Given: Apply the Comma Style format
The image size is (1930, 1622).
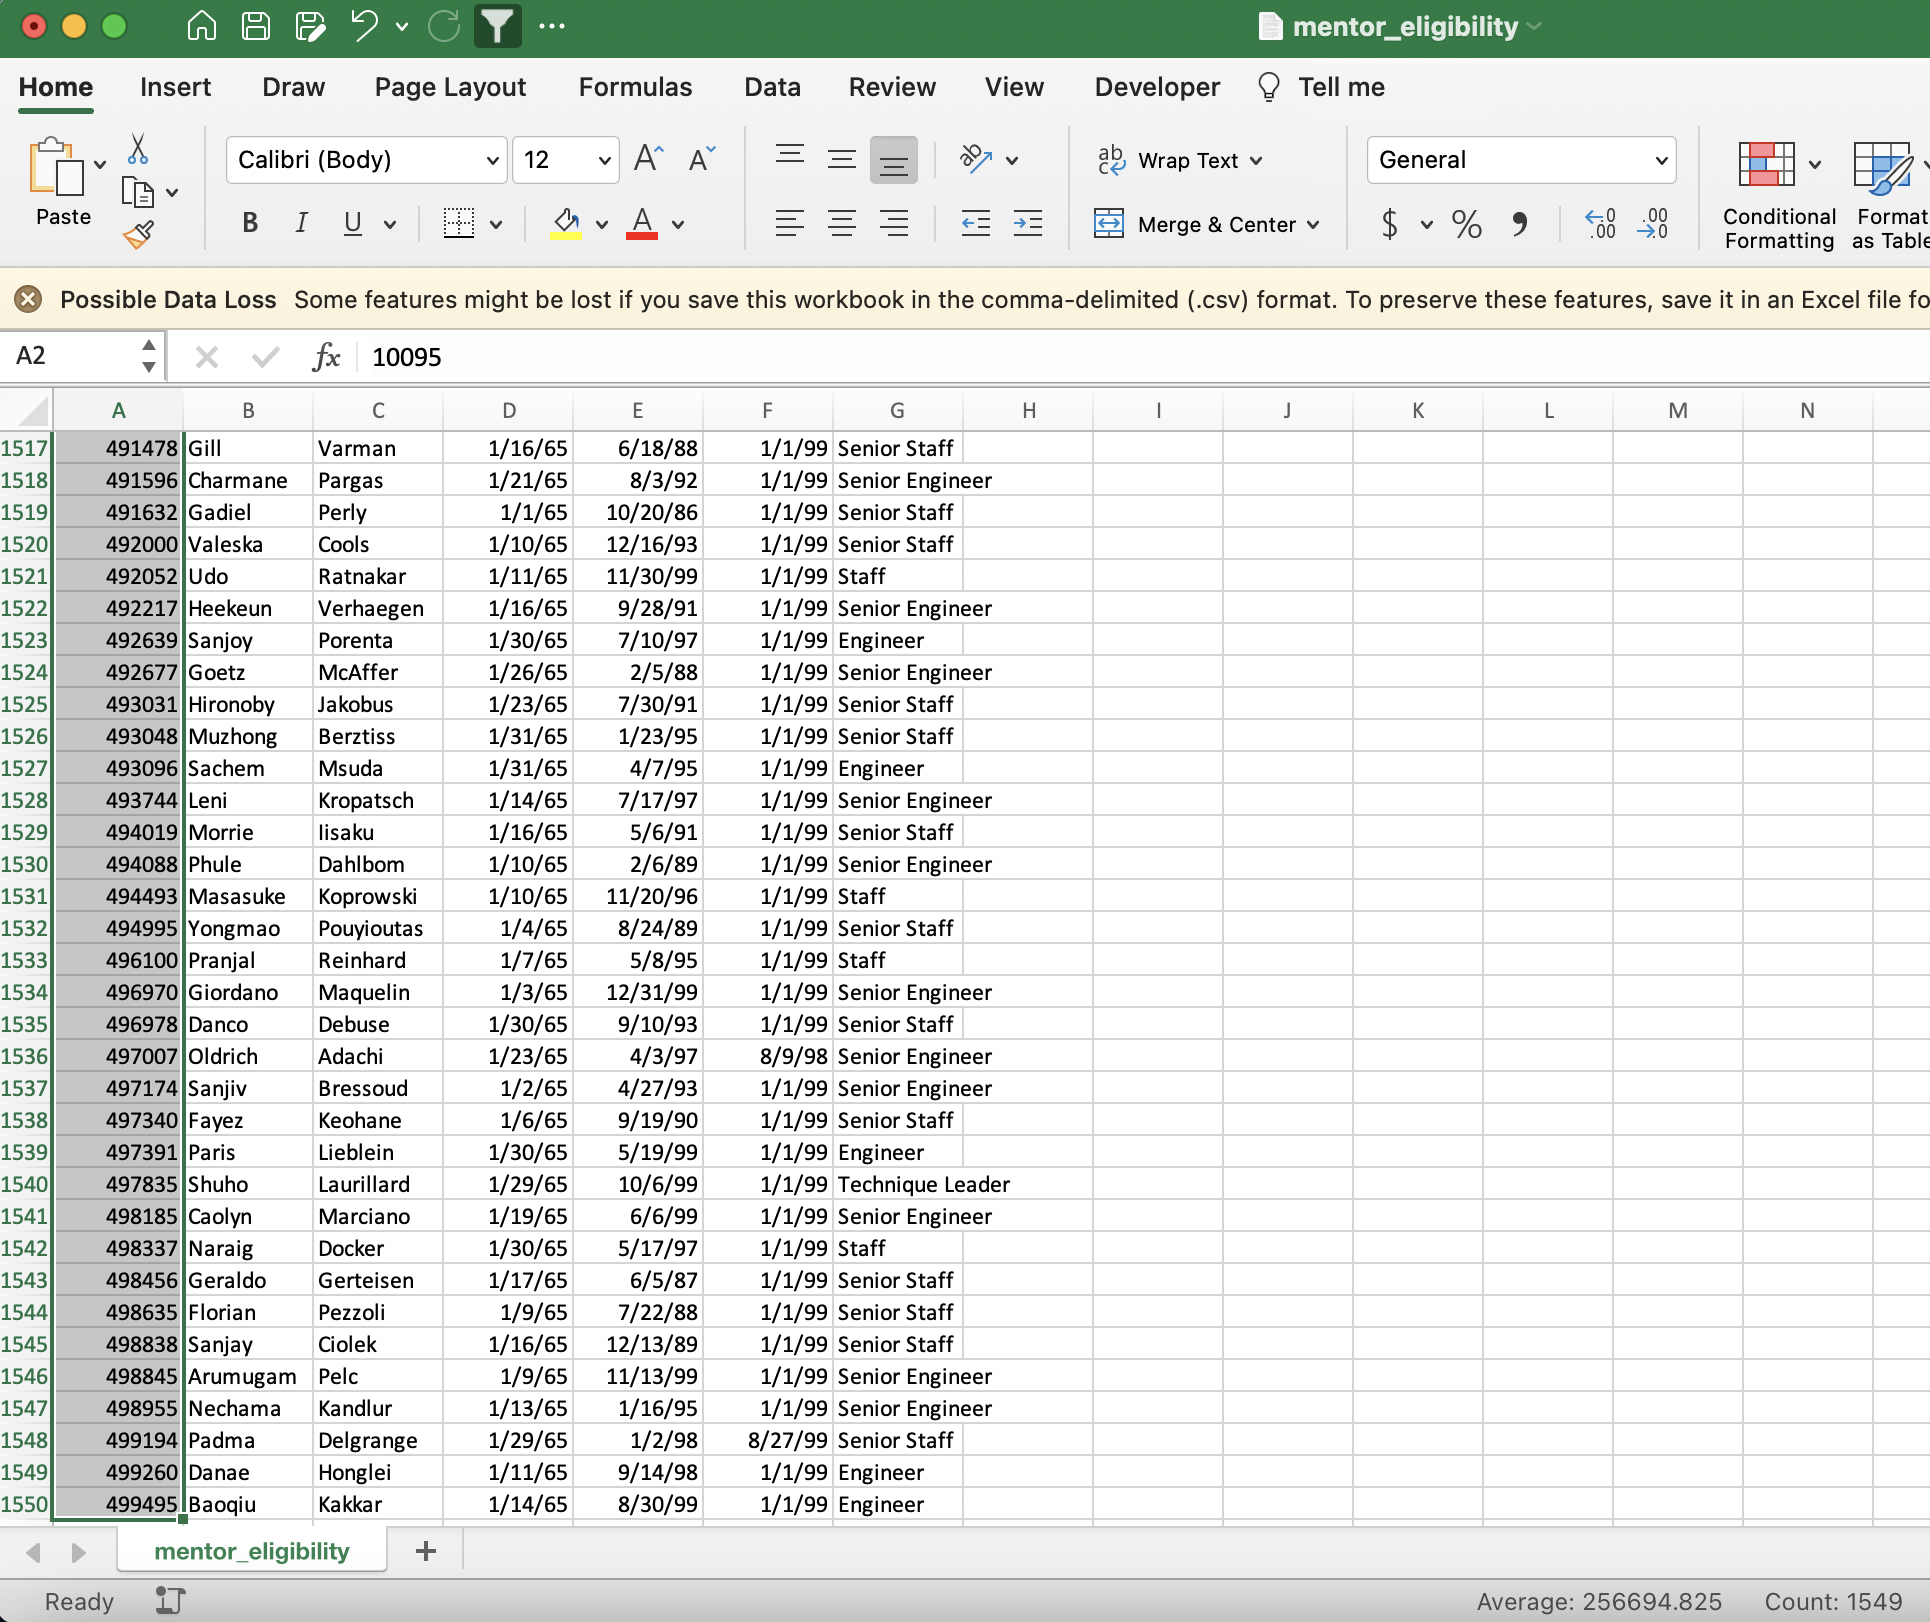Looking at the screenshot, I should pyautogui.click(x=1520, y=224).
